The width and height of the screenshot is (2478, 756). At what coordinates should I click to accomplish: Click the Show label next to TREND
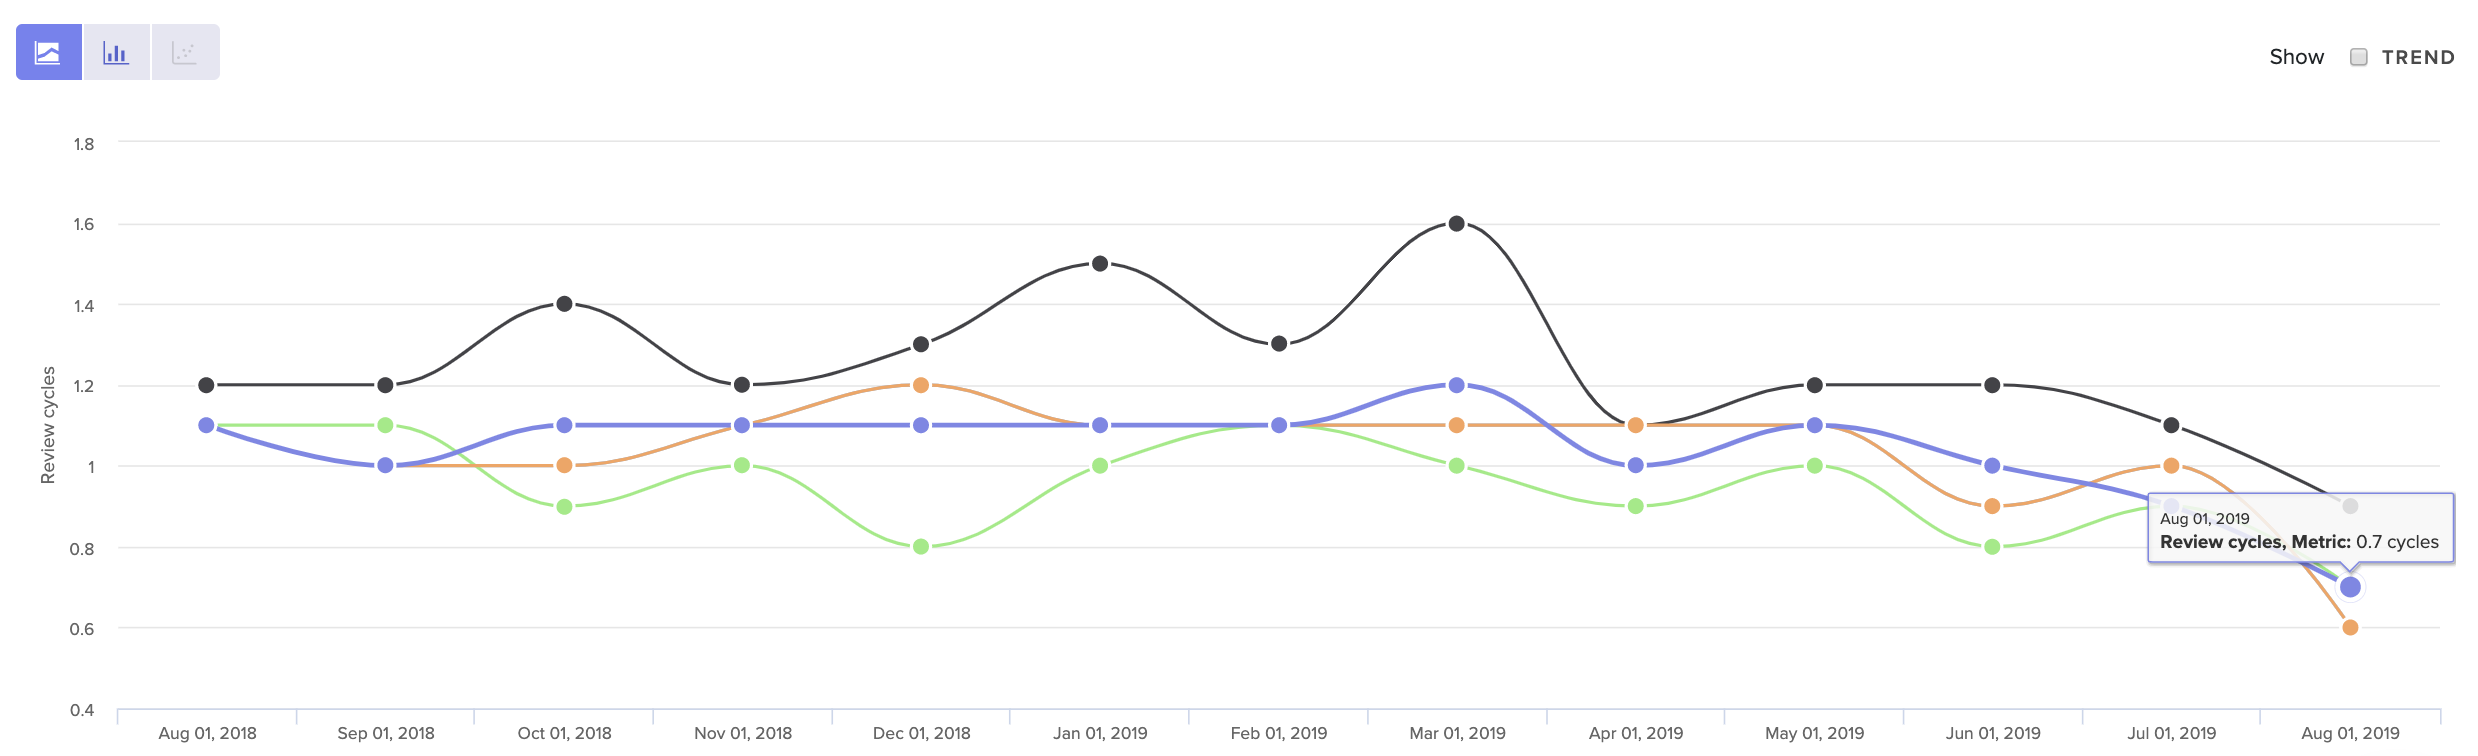pos(2297,57)
